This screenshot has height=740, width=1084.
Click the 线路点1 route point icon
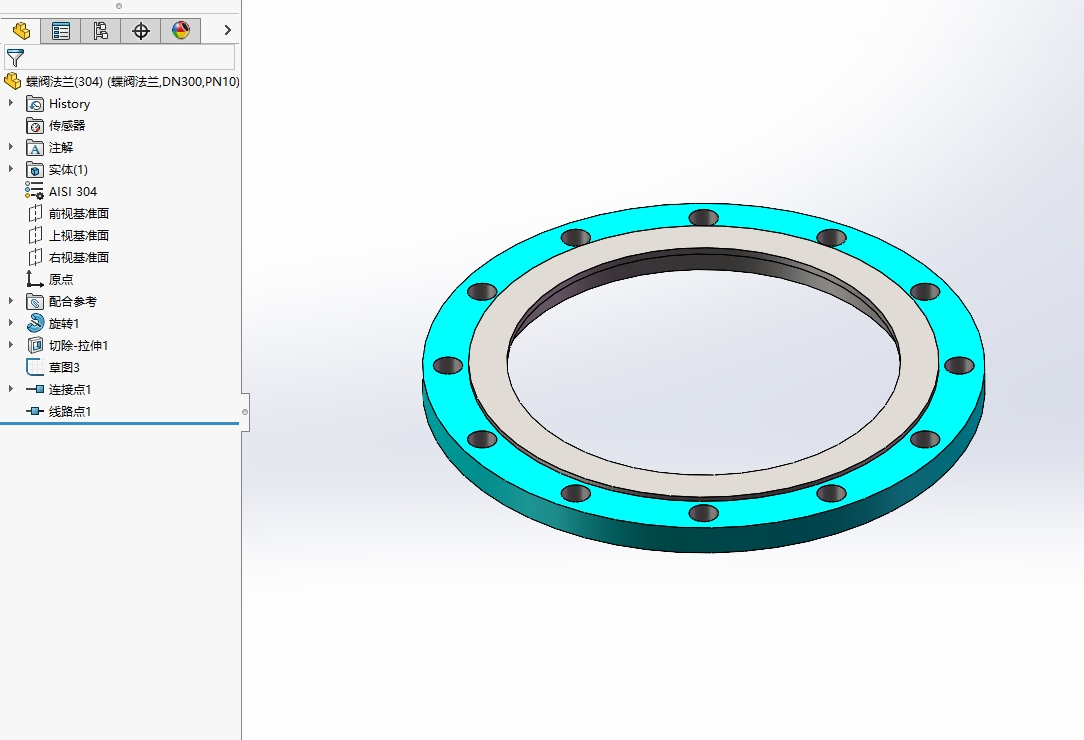(x=35, y=411)
